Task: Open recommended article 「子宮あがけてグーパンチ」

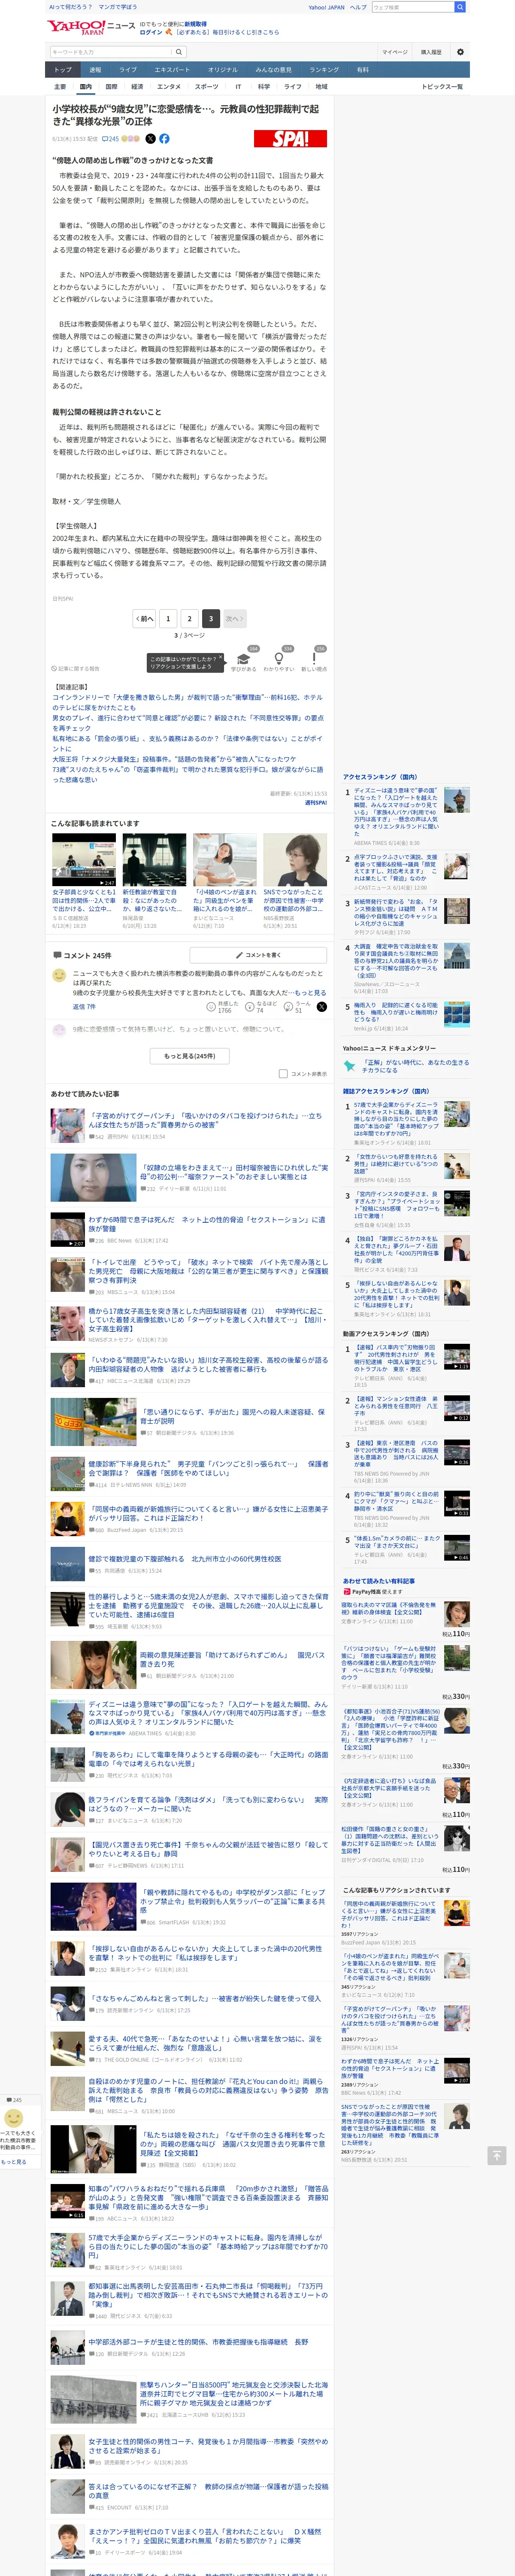Action: pos(205,1120)
